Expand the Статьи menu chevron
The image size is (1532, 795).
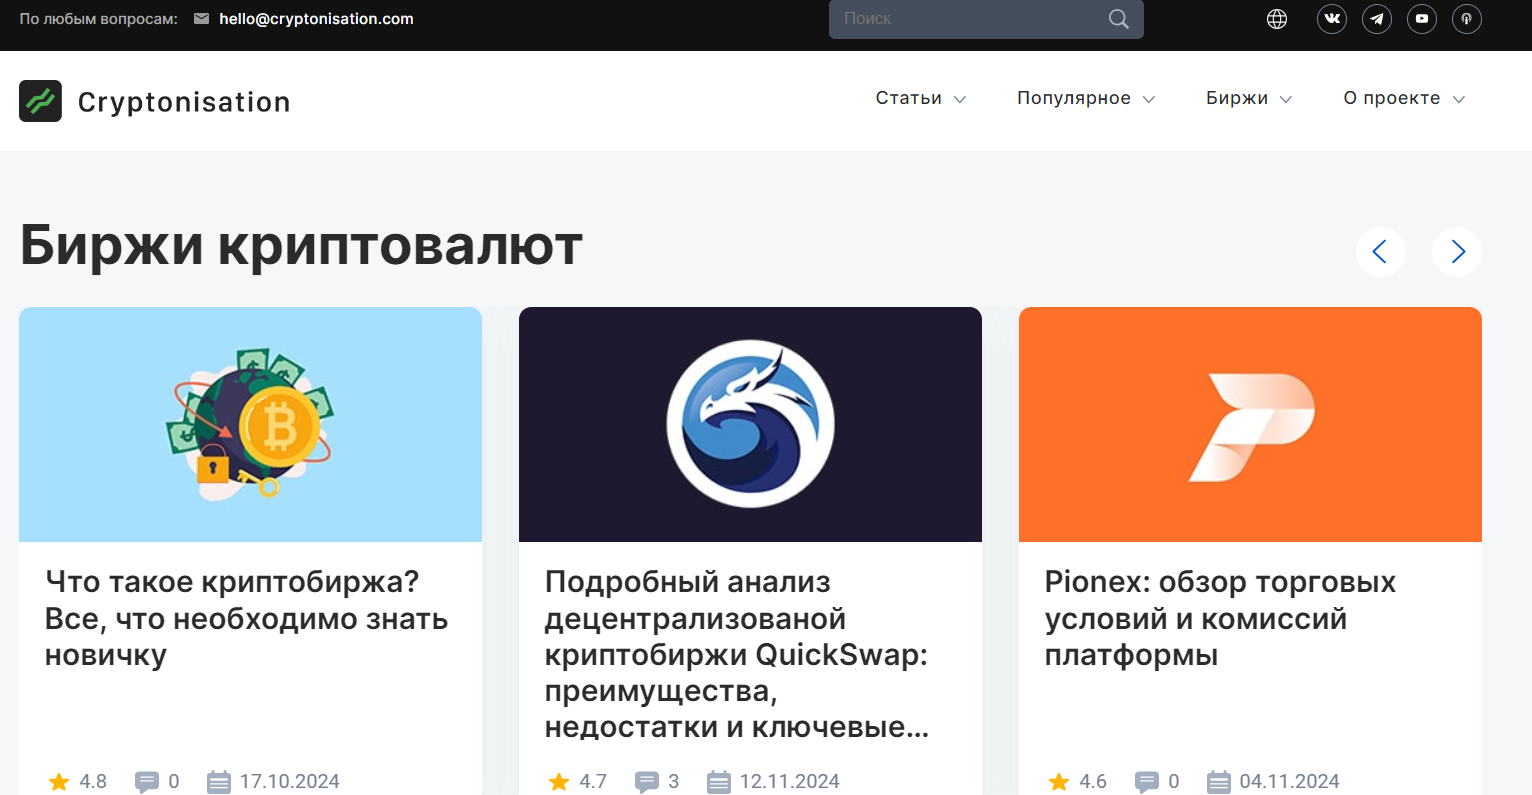tap(960, 99)
